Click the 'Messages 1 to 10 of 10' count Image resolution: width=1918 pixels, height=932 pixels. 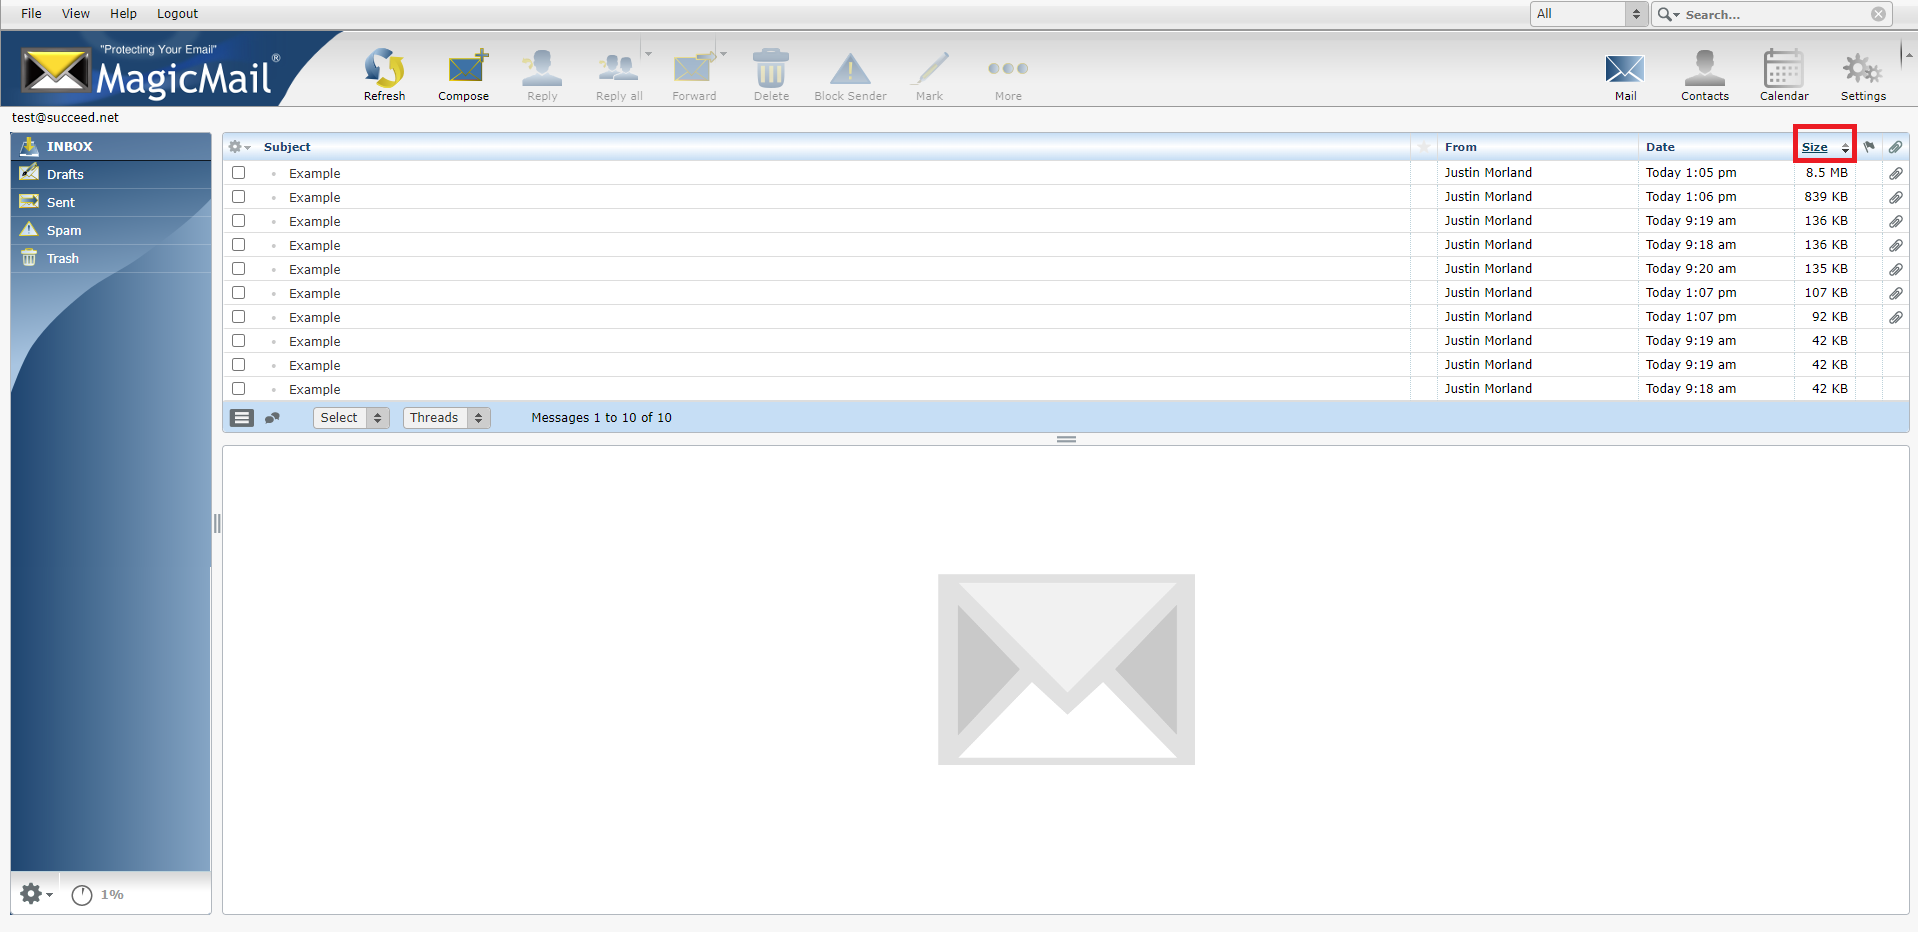click(601, 418)
